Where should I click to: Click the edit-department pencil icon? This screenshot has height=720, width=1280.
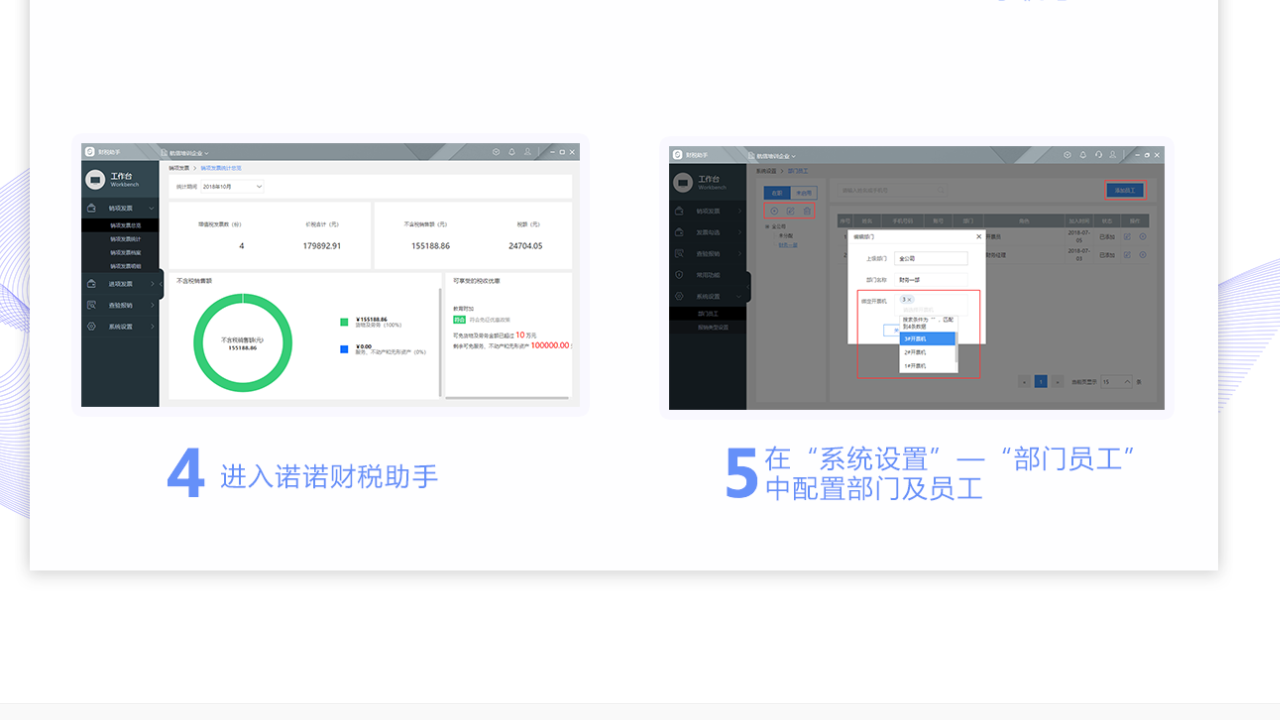[x=791, y=211]
